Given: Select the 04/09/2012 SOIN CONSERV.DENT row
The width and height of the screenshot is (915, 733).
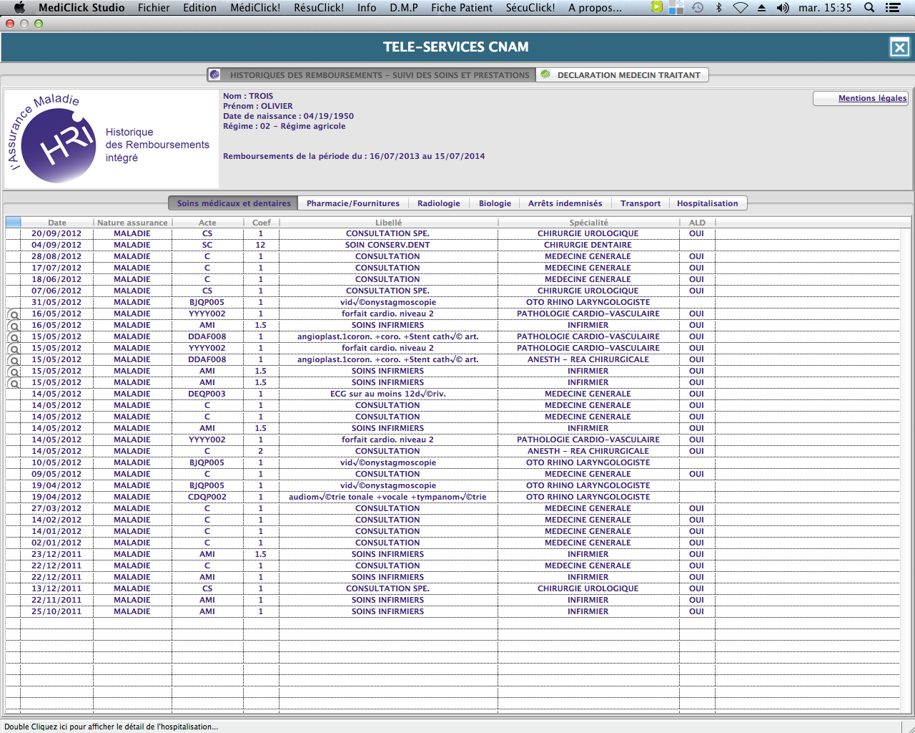Looking at the screenshot, I should click(387, 245).
